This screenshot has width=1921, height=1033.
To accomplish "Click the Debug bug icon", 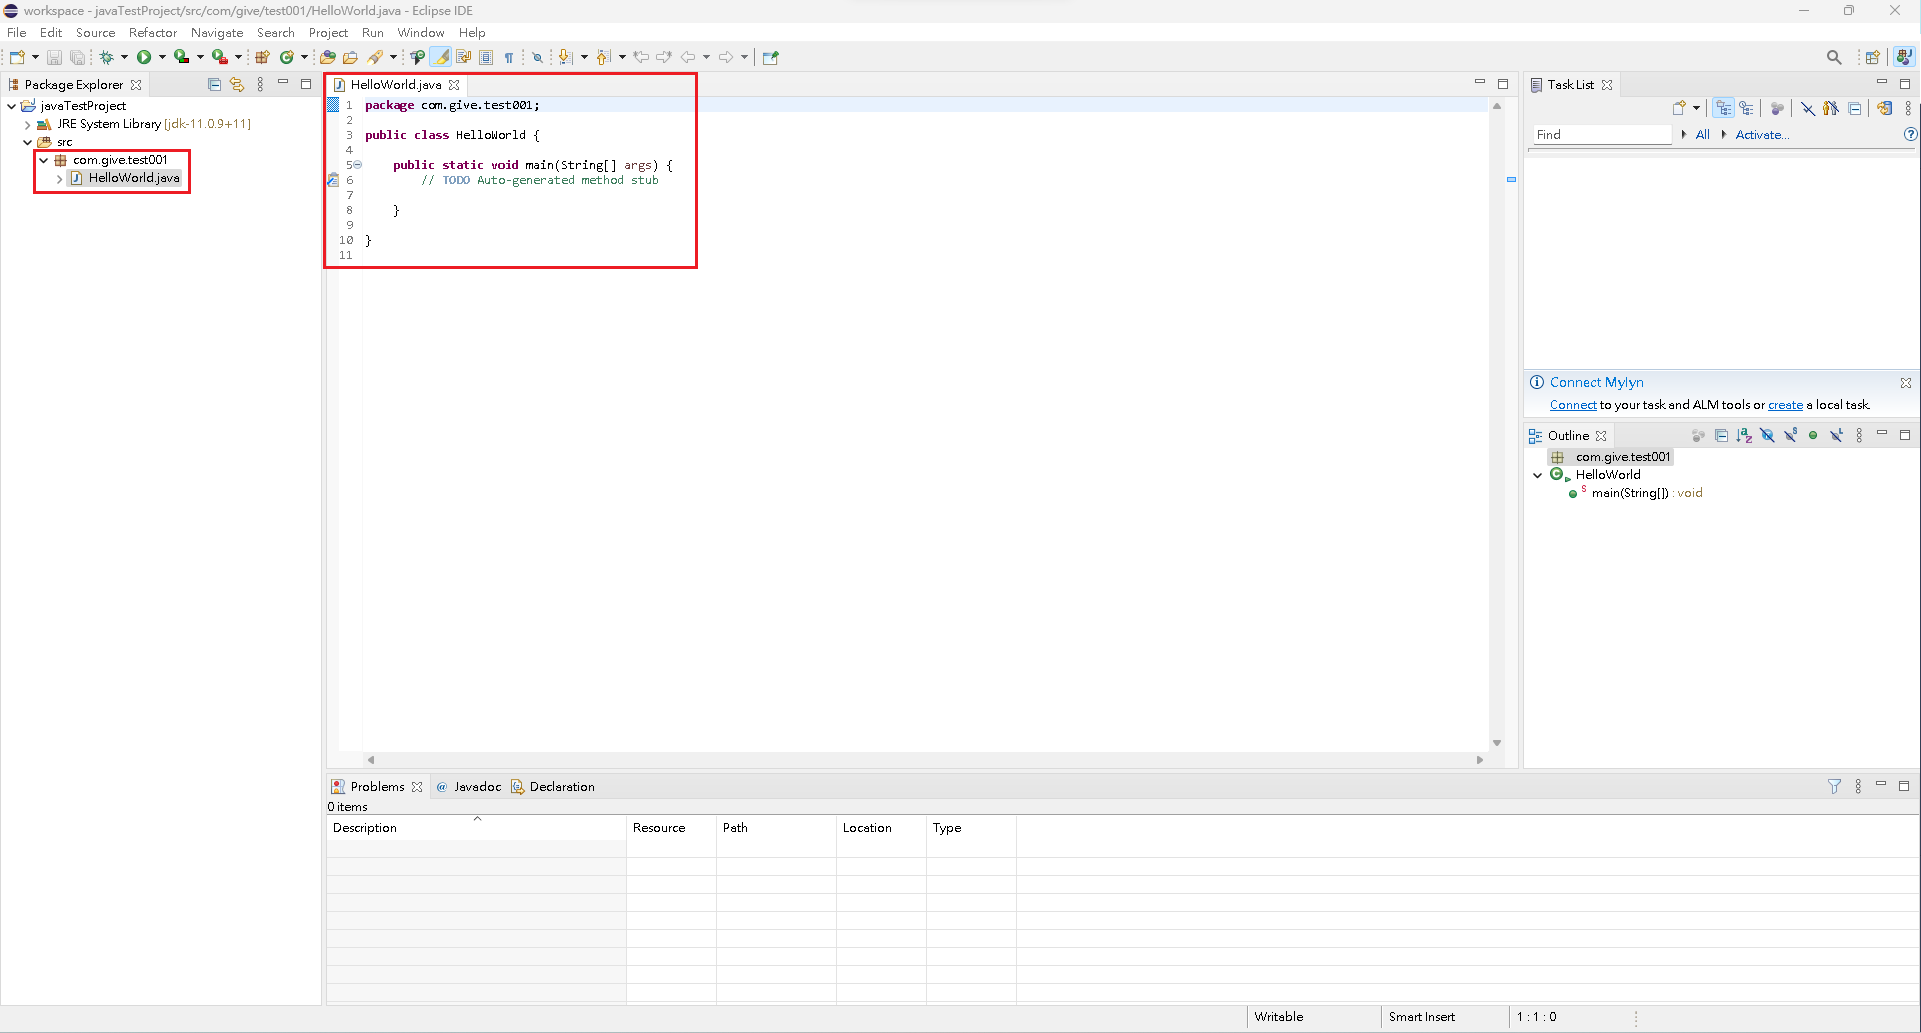I will click(106, 57).
